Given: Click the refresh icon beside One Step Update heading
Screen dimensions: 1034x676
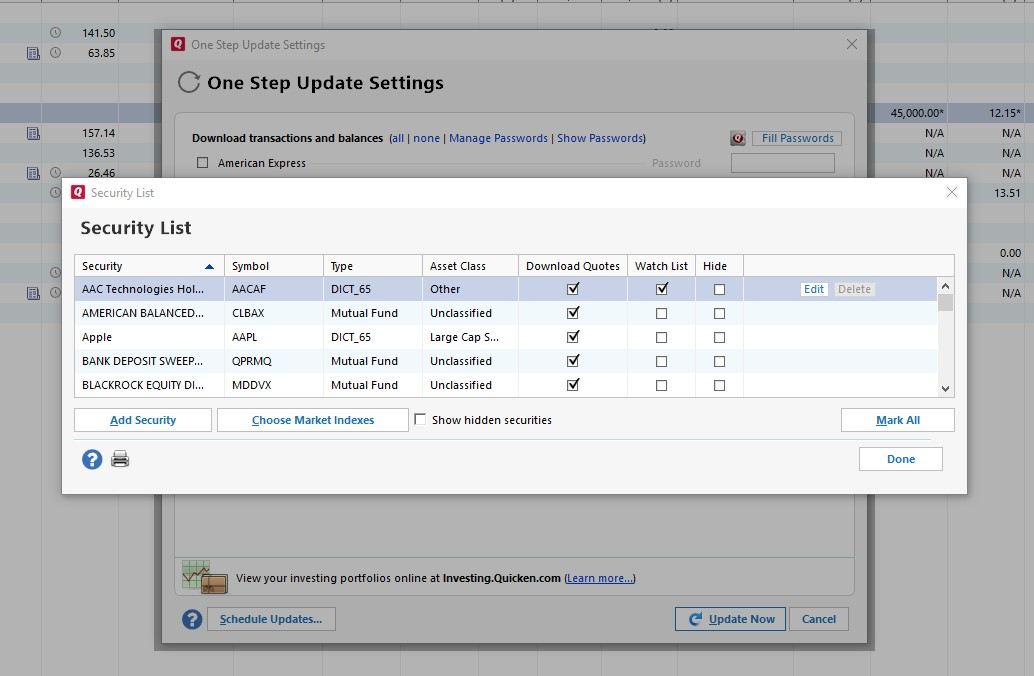Looking at the screenshot, I should click(188, 83).
